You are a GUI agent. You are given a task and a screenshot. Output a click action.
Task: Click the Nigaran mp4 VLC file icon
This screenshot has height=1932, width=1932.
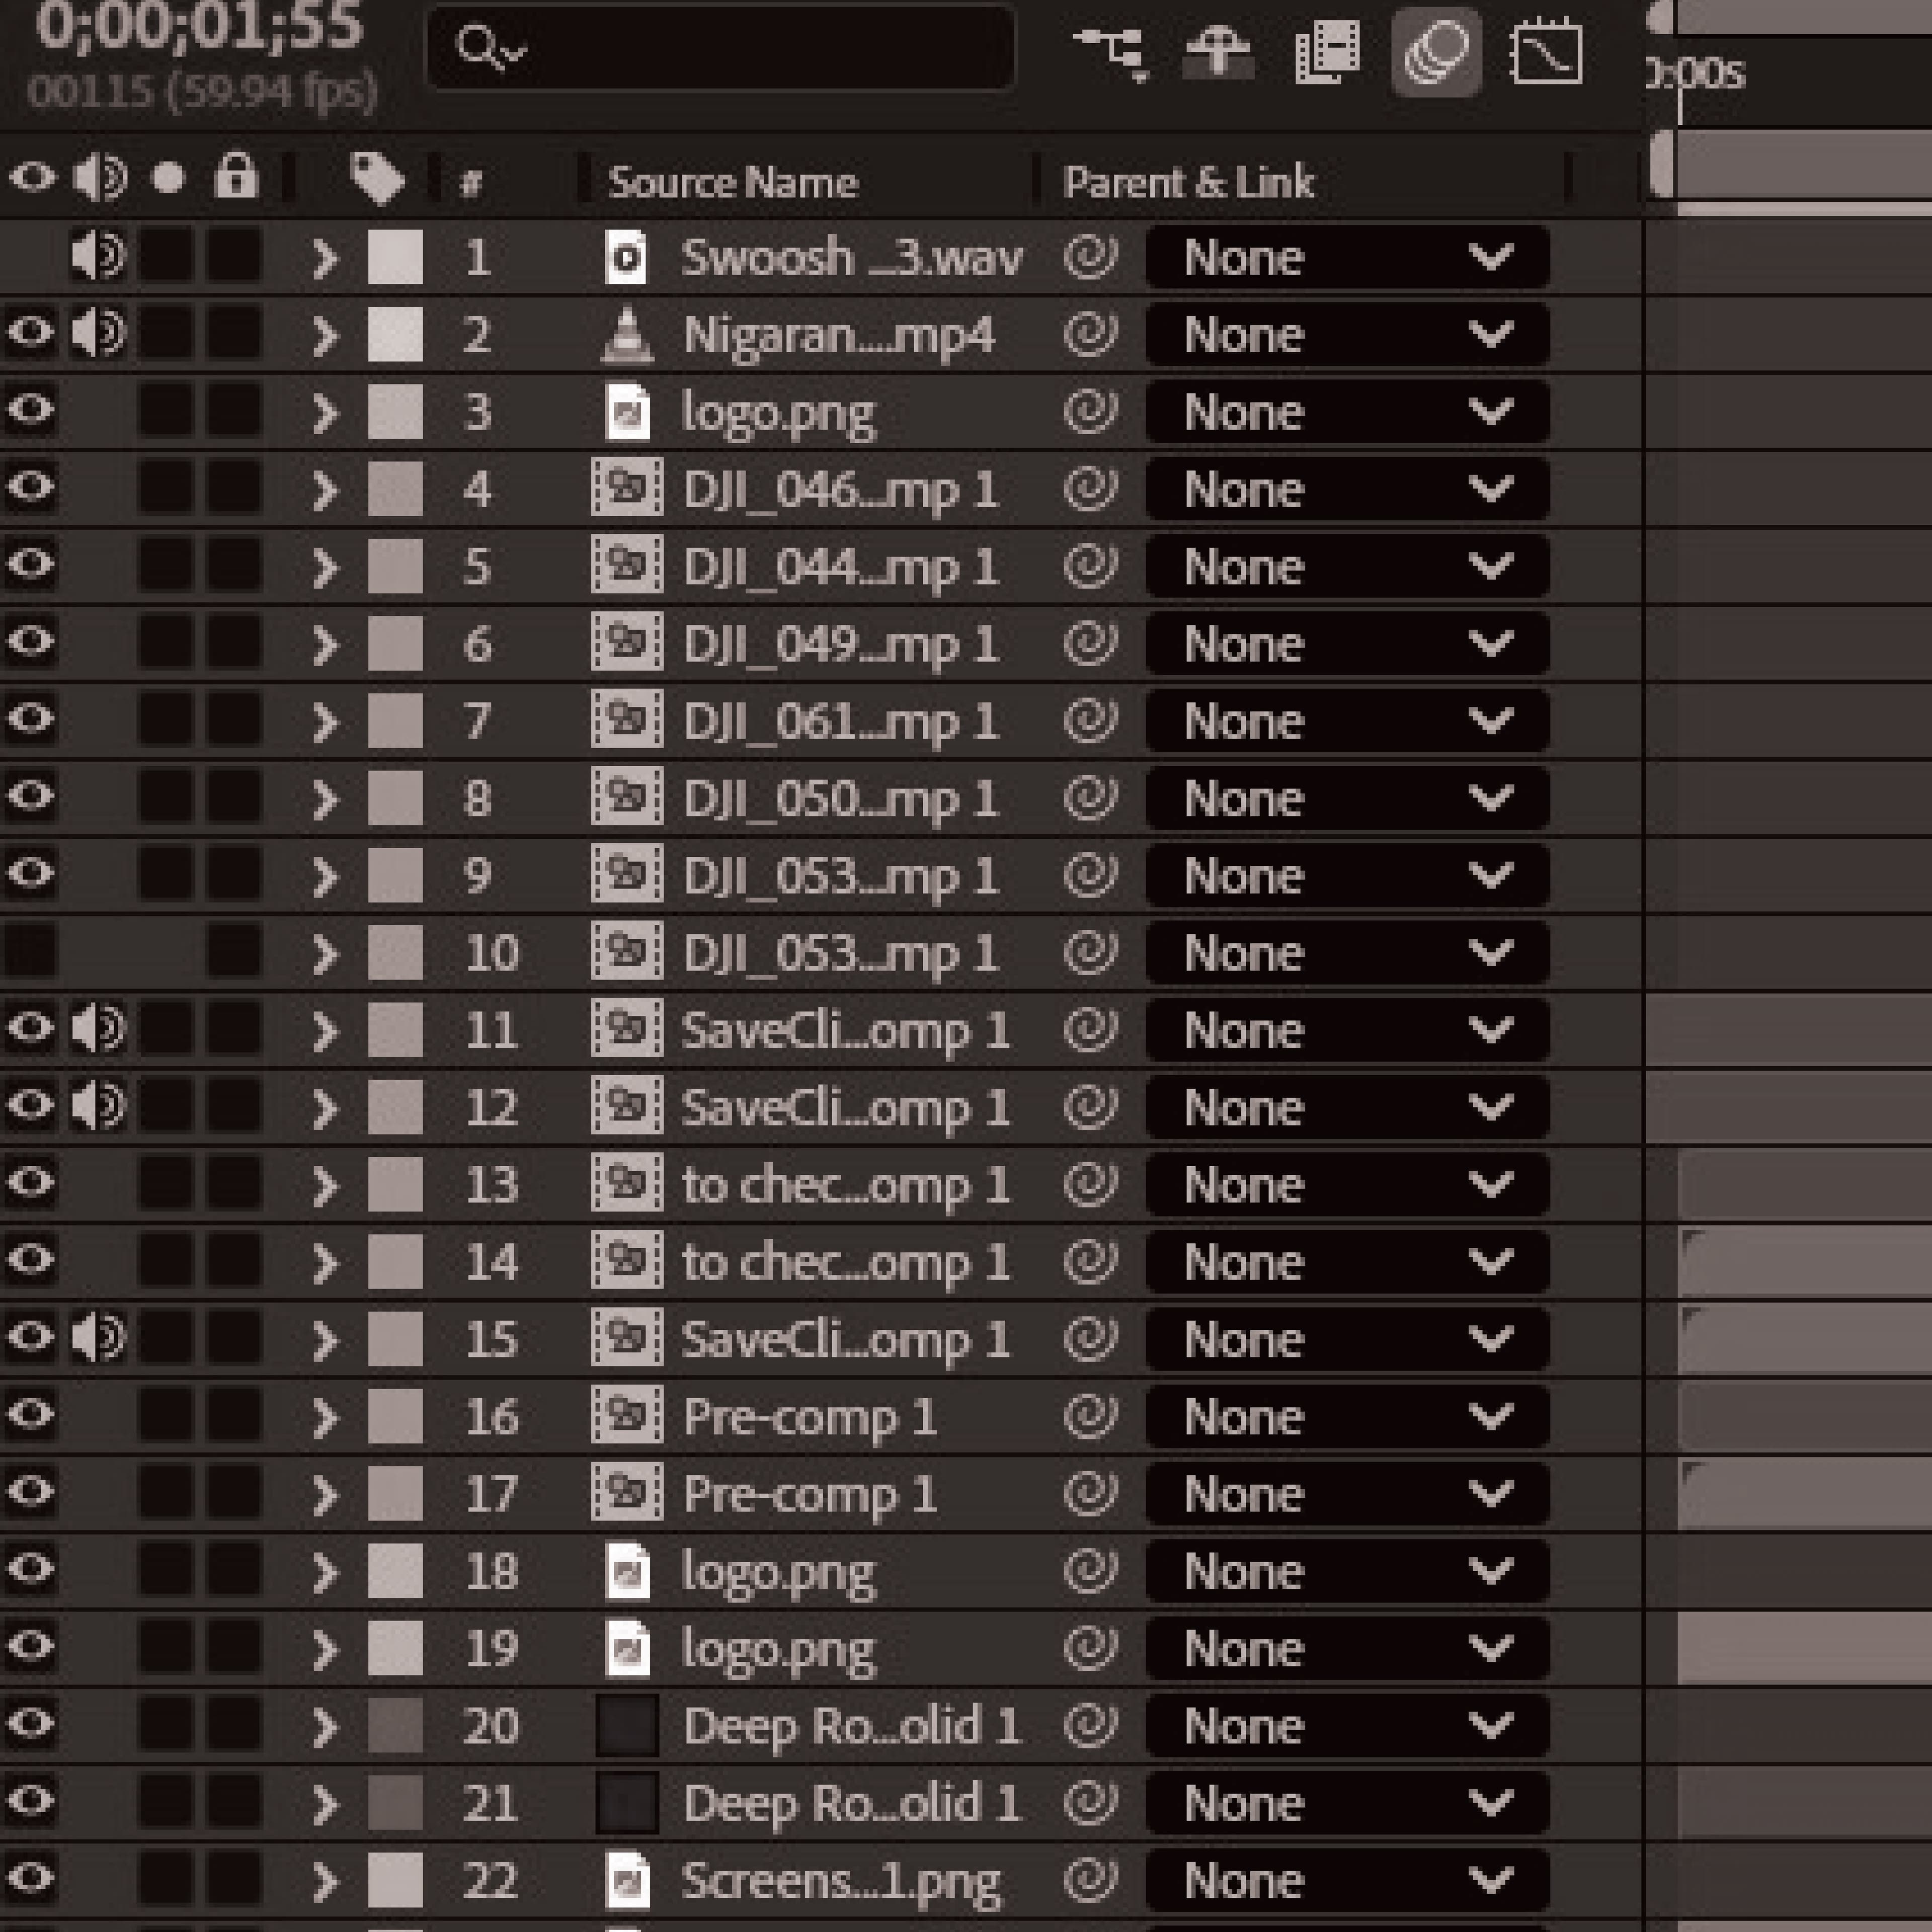(x=627, y=335)
